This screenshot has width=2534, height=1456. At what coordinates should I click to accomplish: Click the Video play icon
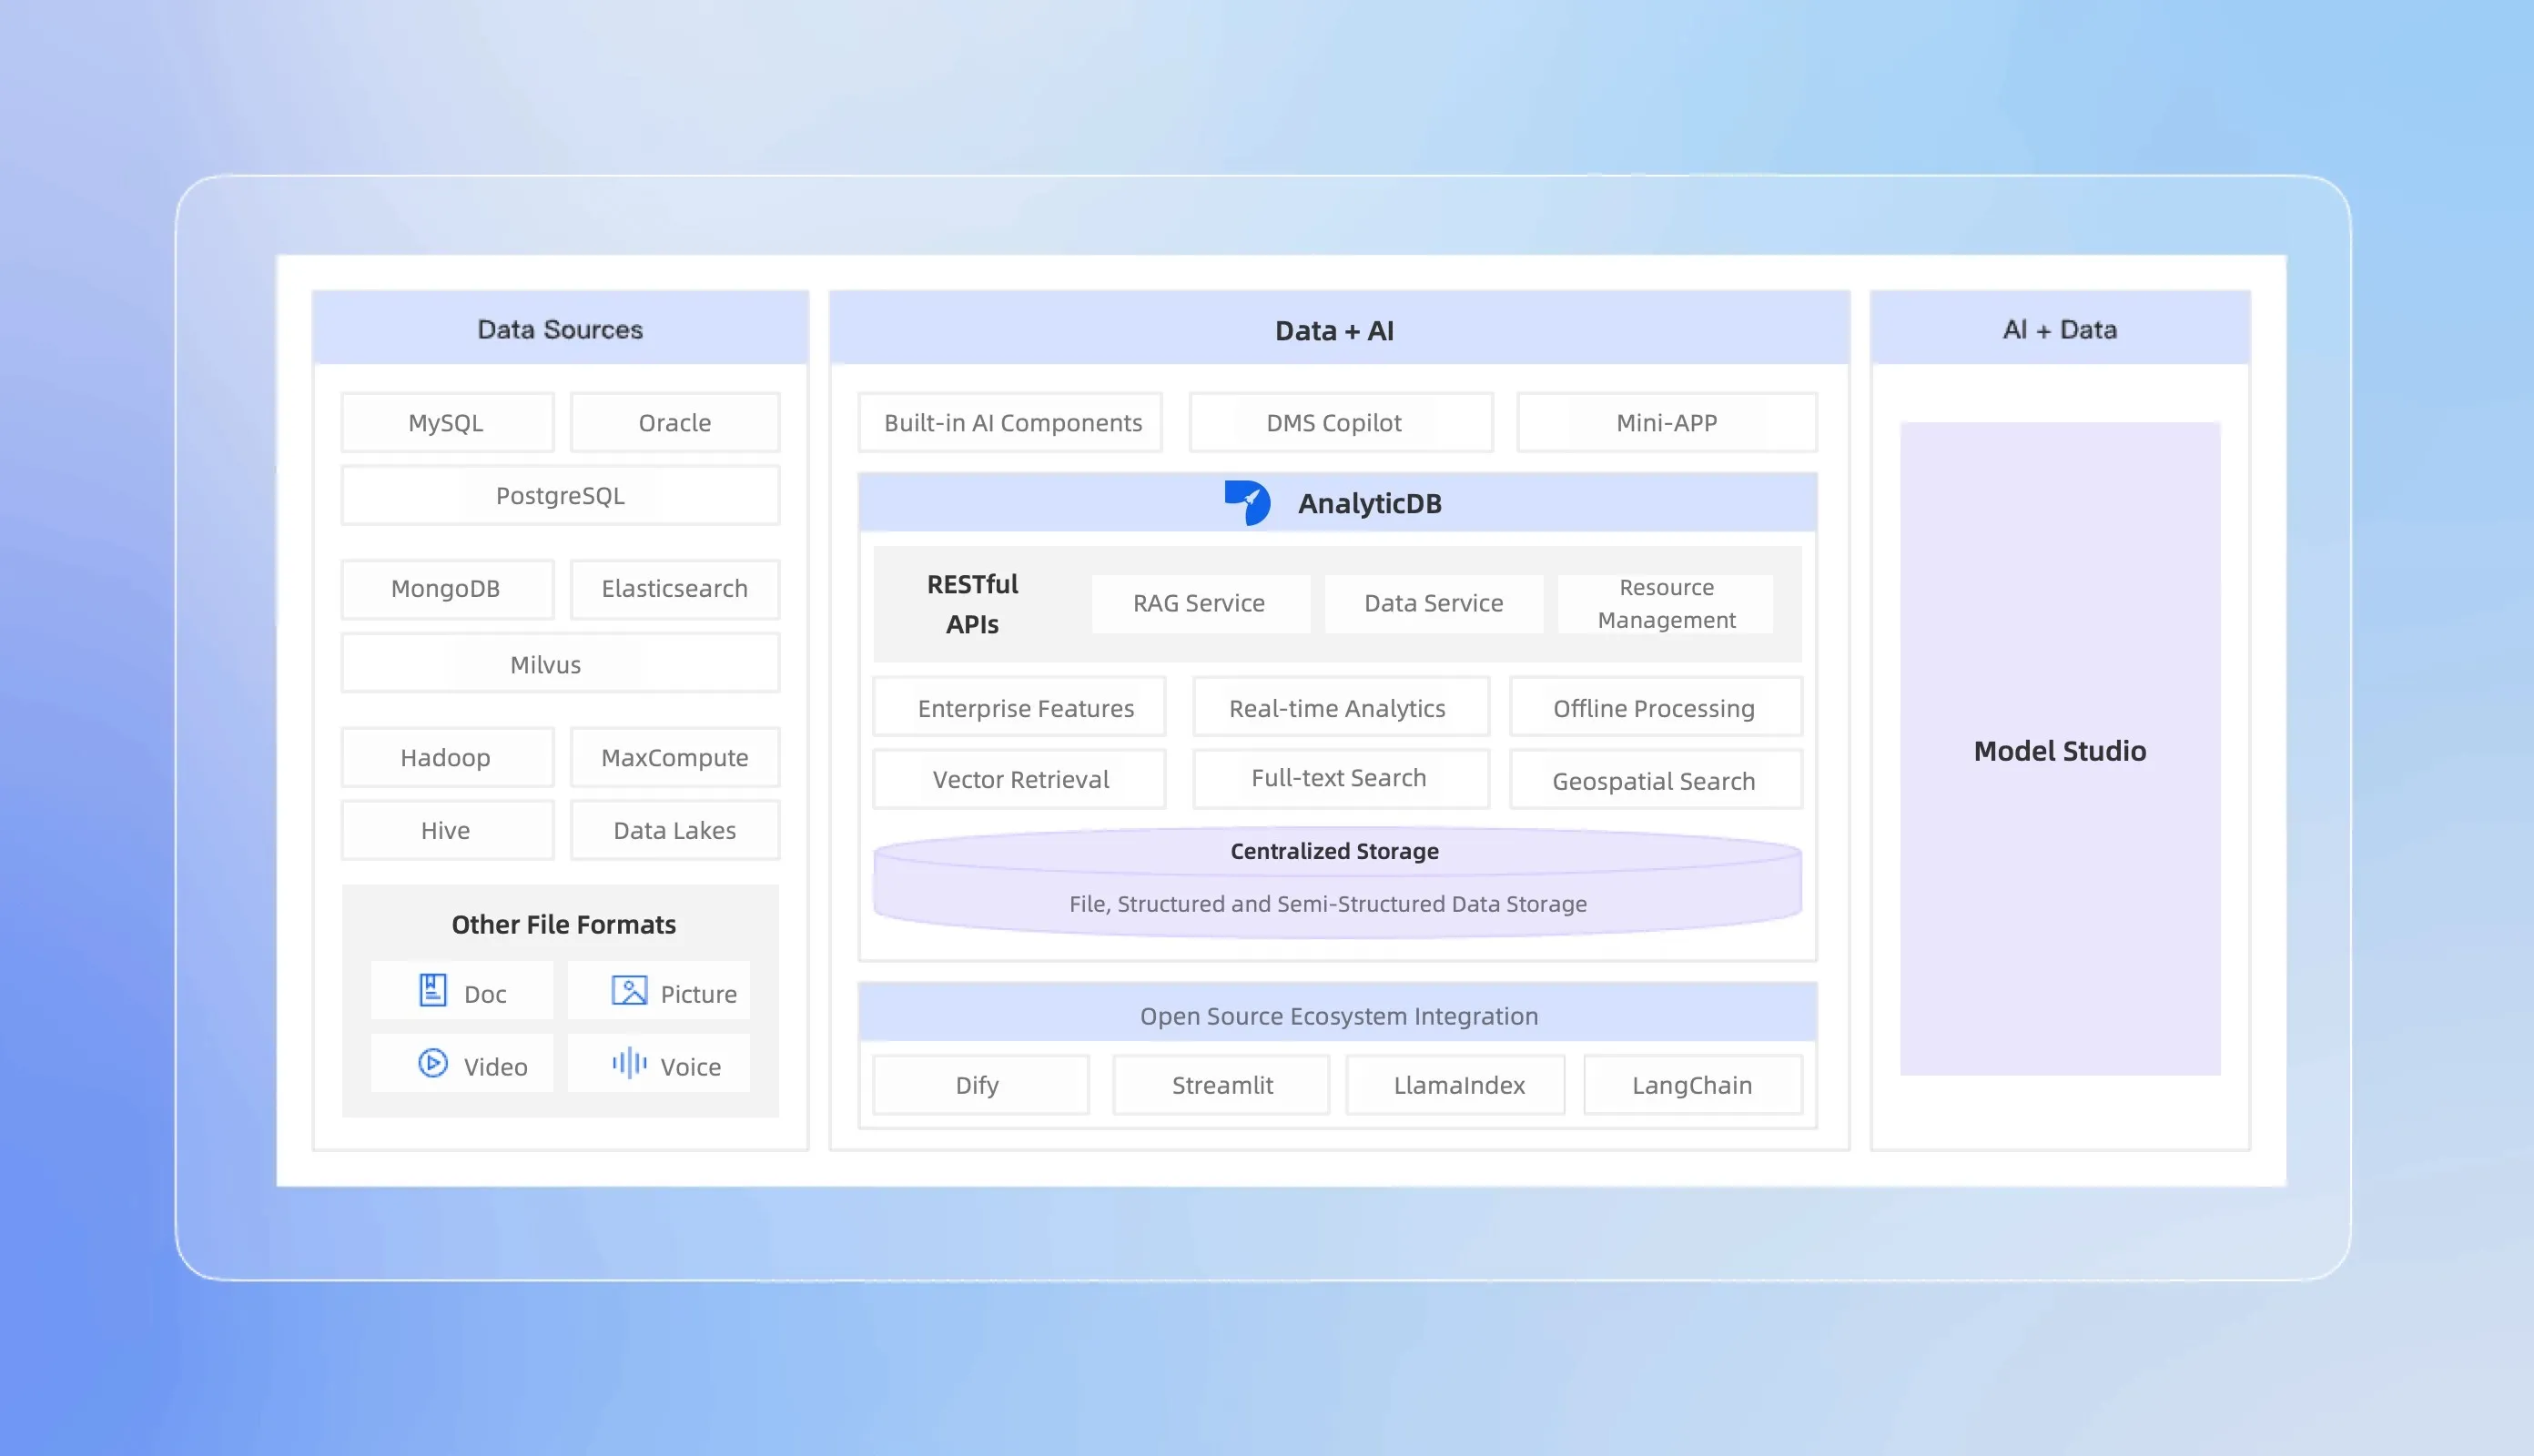432,1063
